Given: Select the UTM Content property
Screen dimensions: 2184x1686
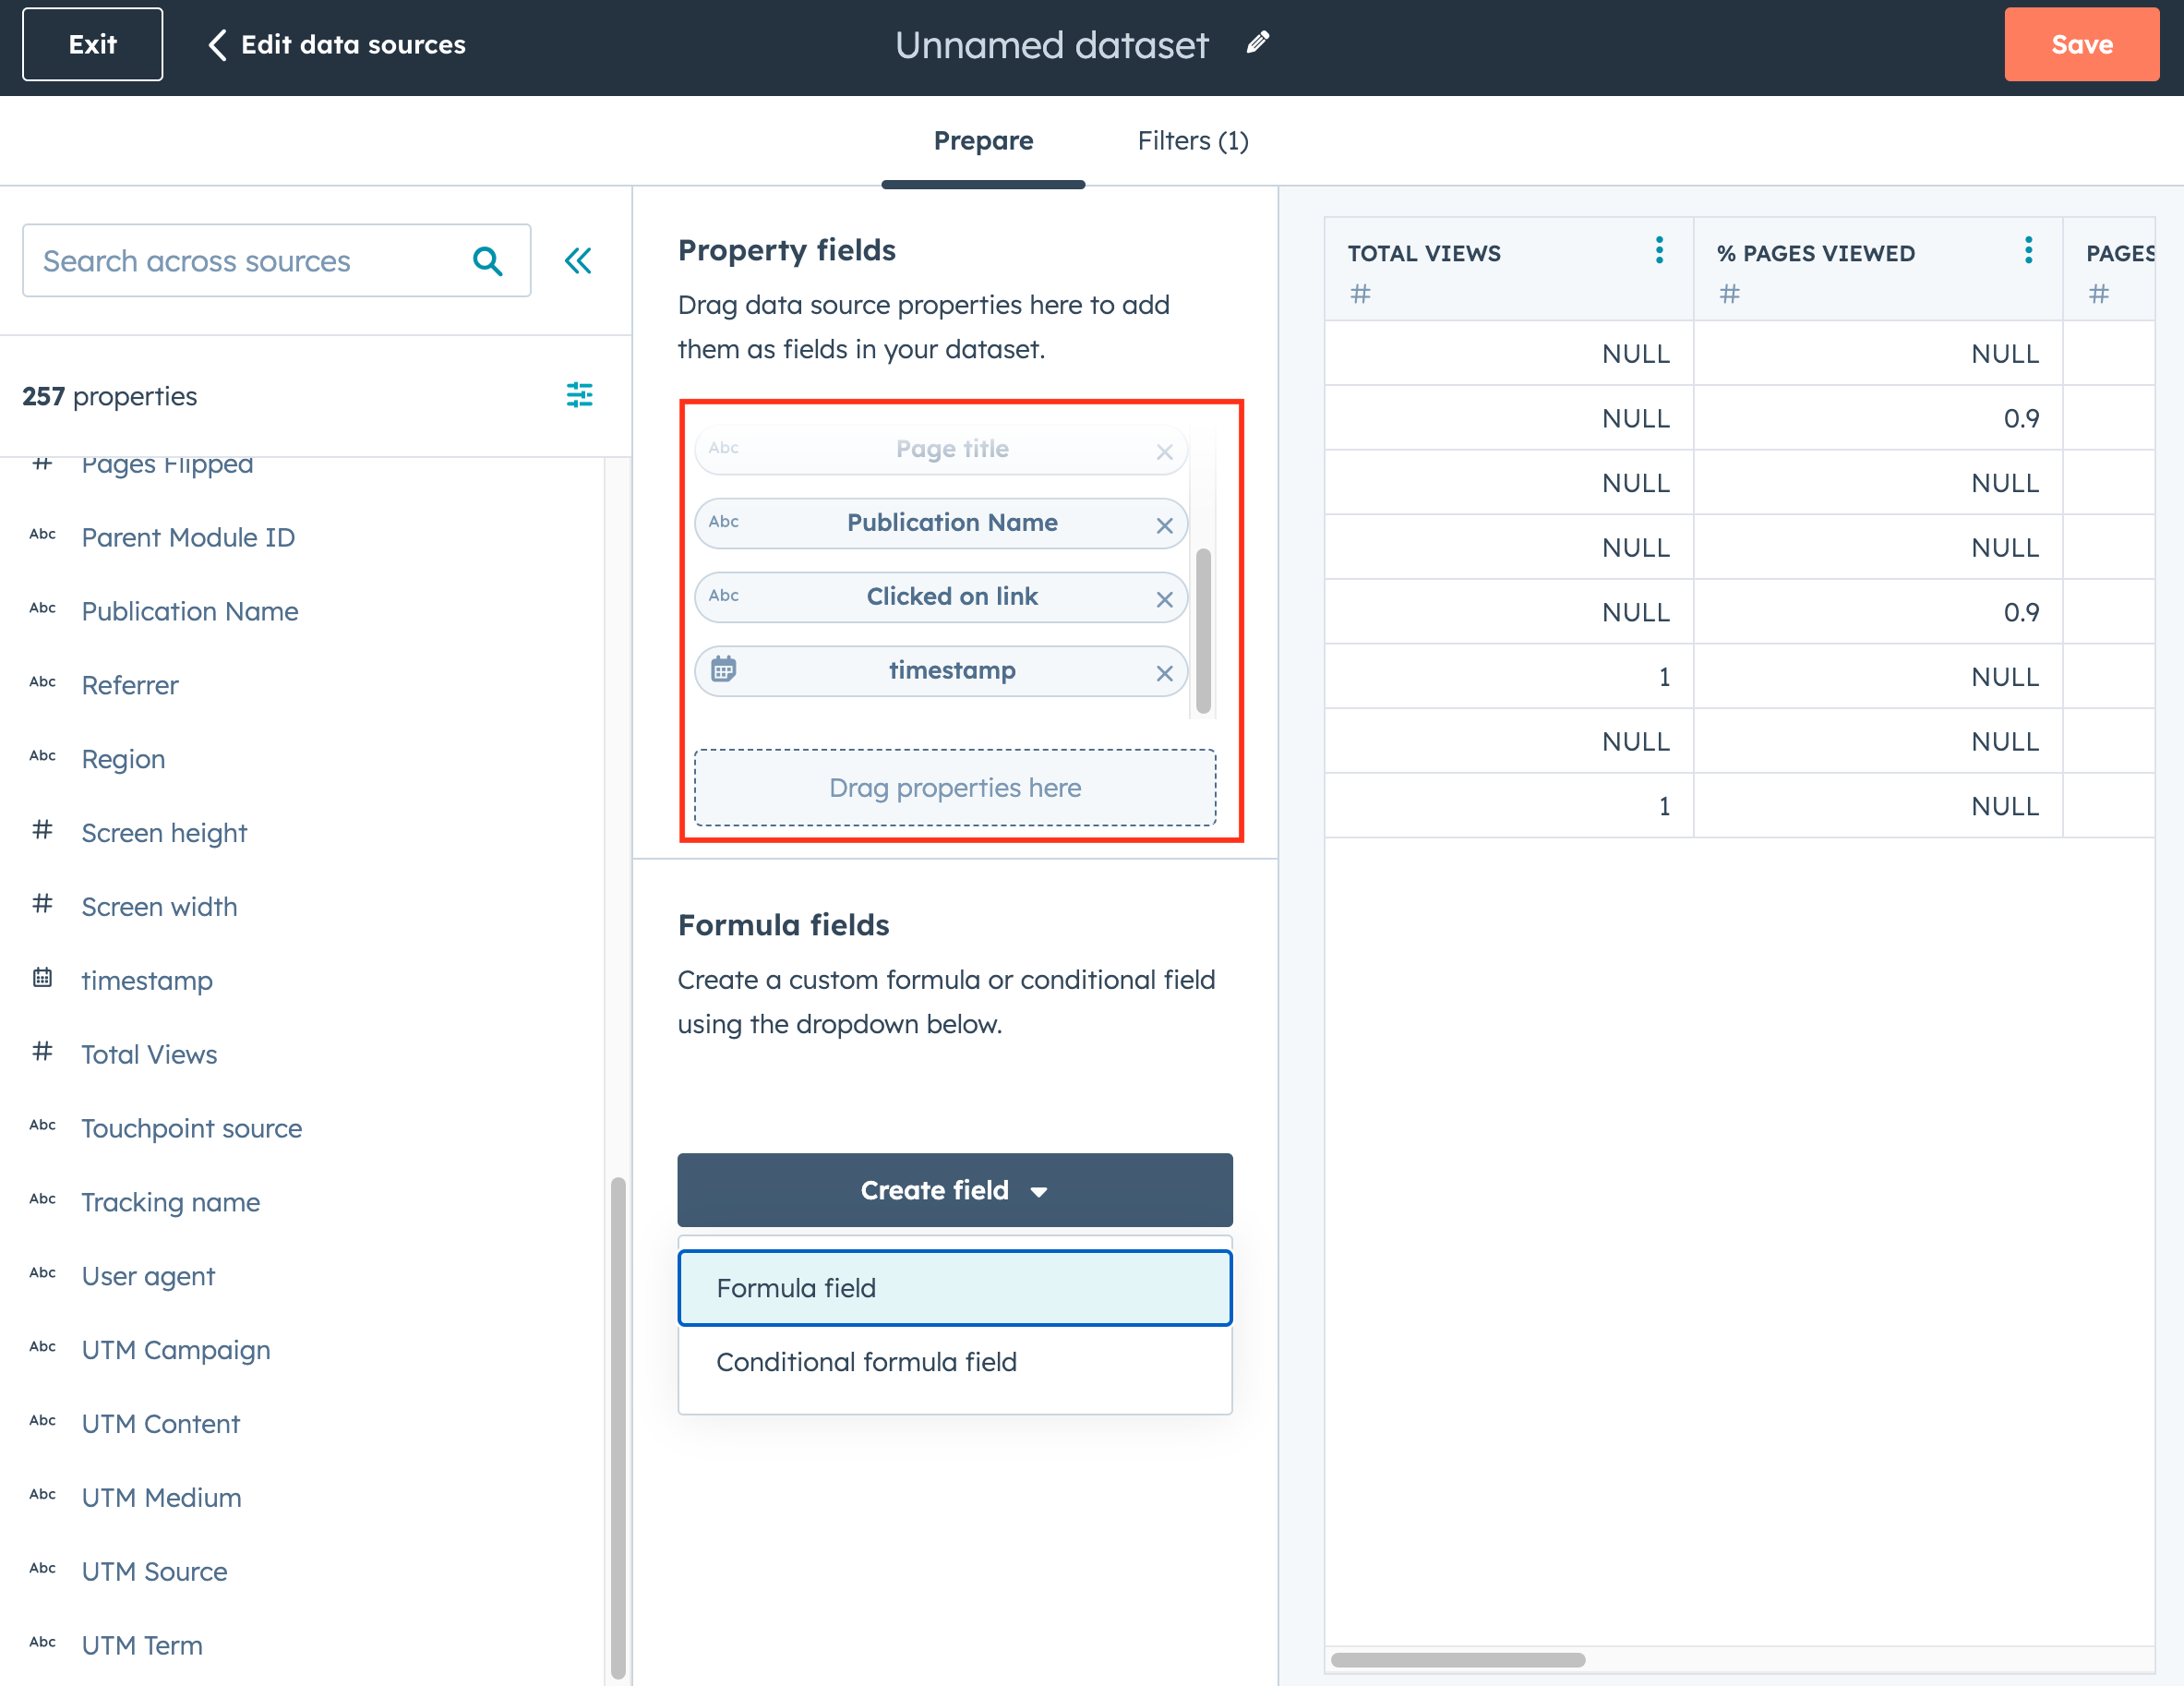Looking at the screenshot, I should pos(160,1424).
